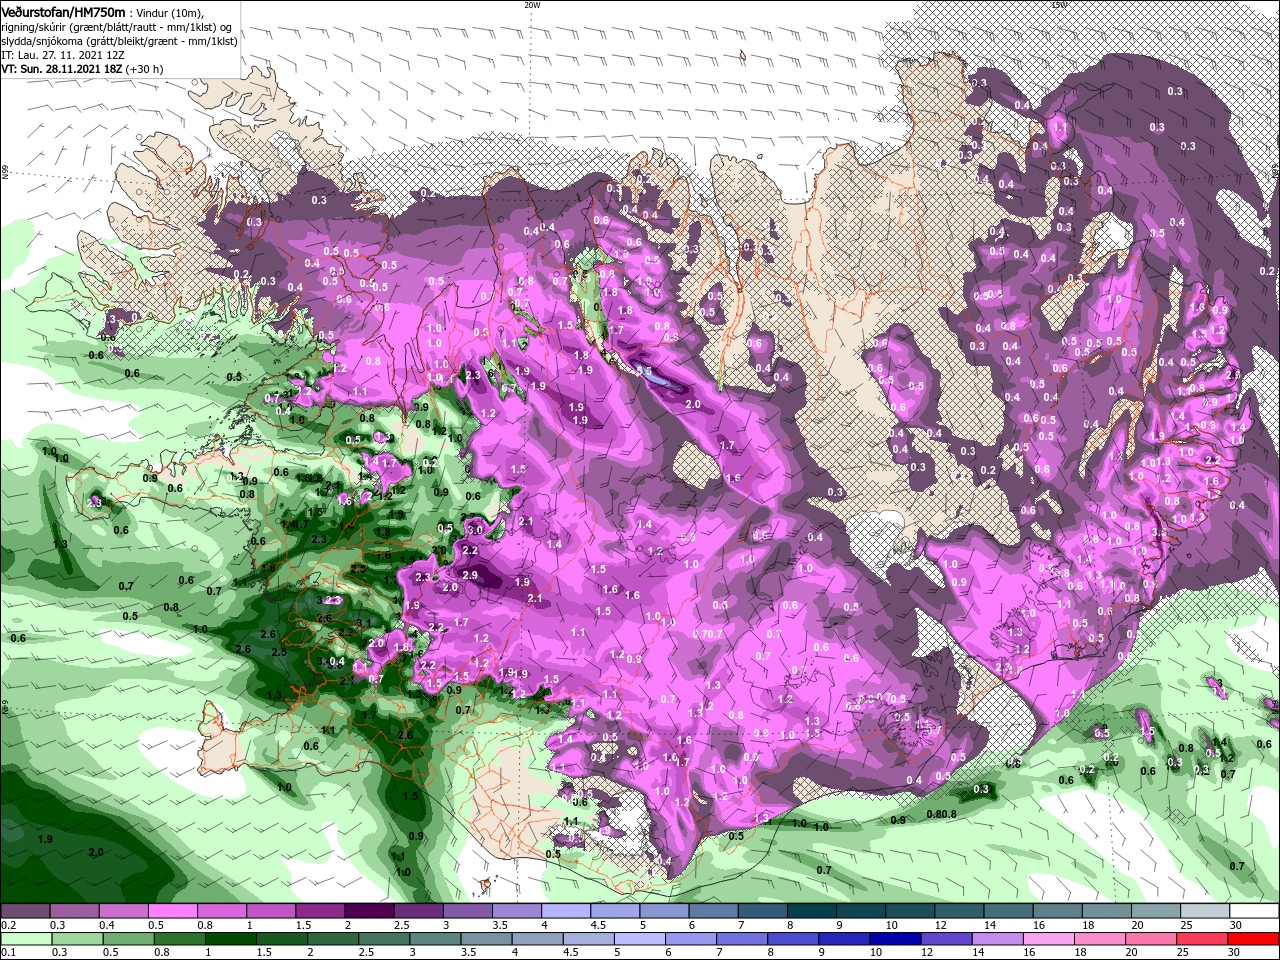
Task: Click the '25' value in the upper legend
Action: (1186, 925)
